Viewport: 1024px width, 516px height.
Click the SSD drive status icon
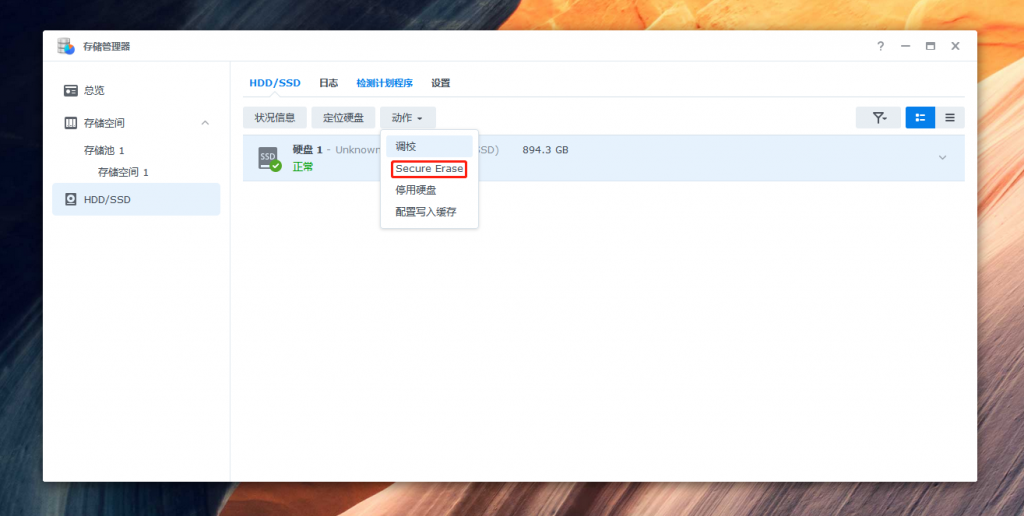coord(269,158)
